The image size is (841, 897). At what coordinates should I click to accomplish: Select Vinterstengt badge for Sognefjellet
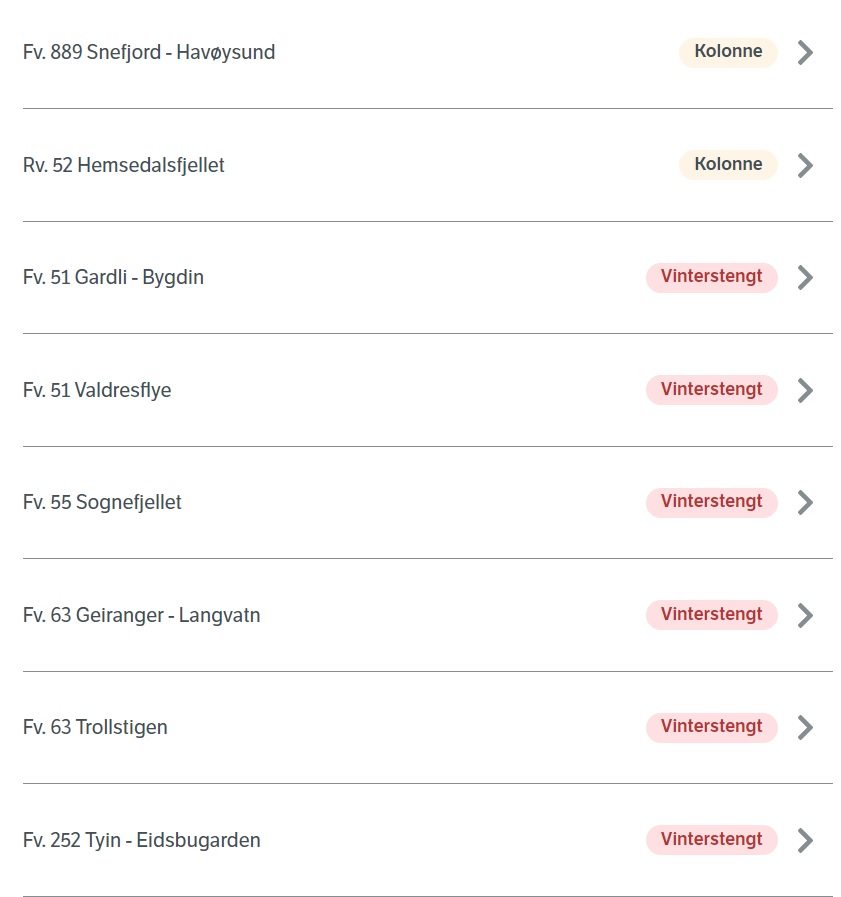712,502
